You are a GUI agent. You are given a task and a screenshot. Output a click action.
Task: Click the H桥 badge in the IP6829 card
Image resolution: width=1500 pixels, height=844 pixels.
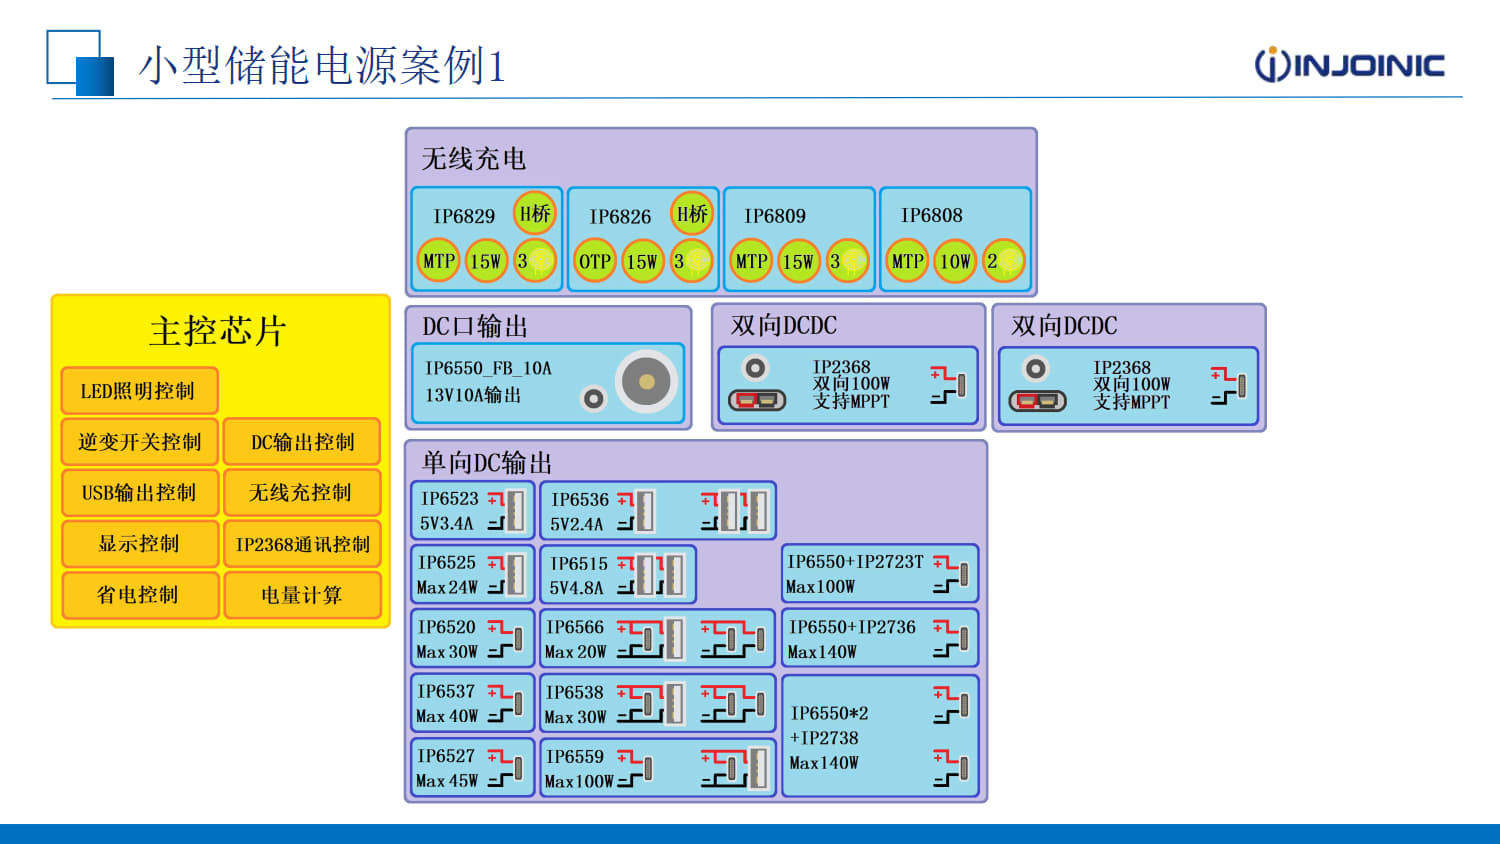535,213
